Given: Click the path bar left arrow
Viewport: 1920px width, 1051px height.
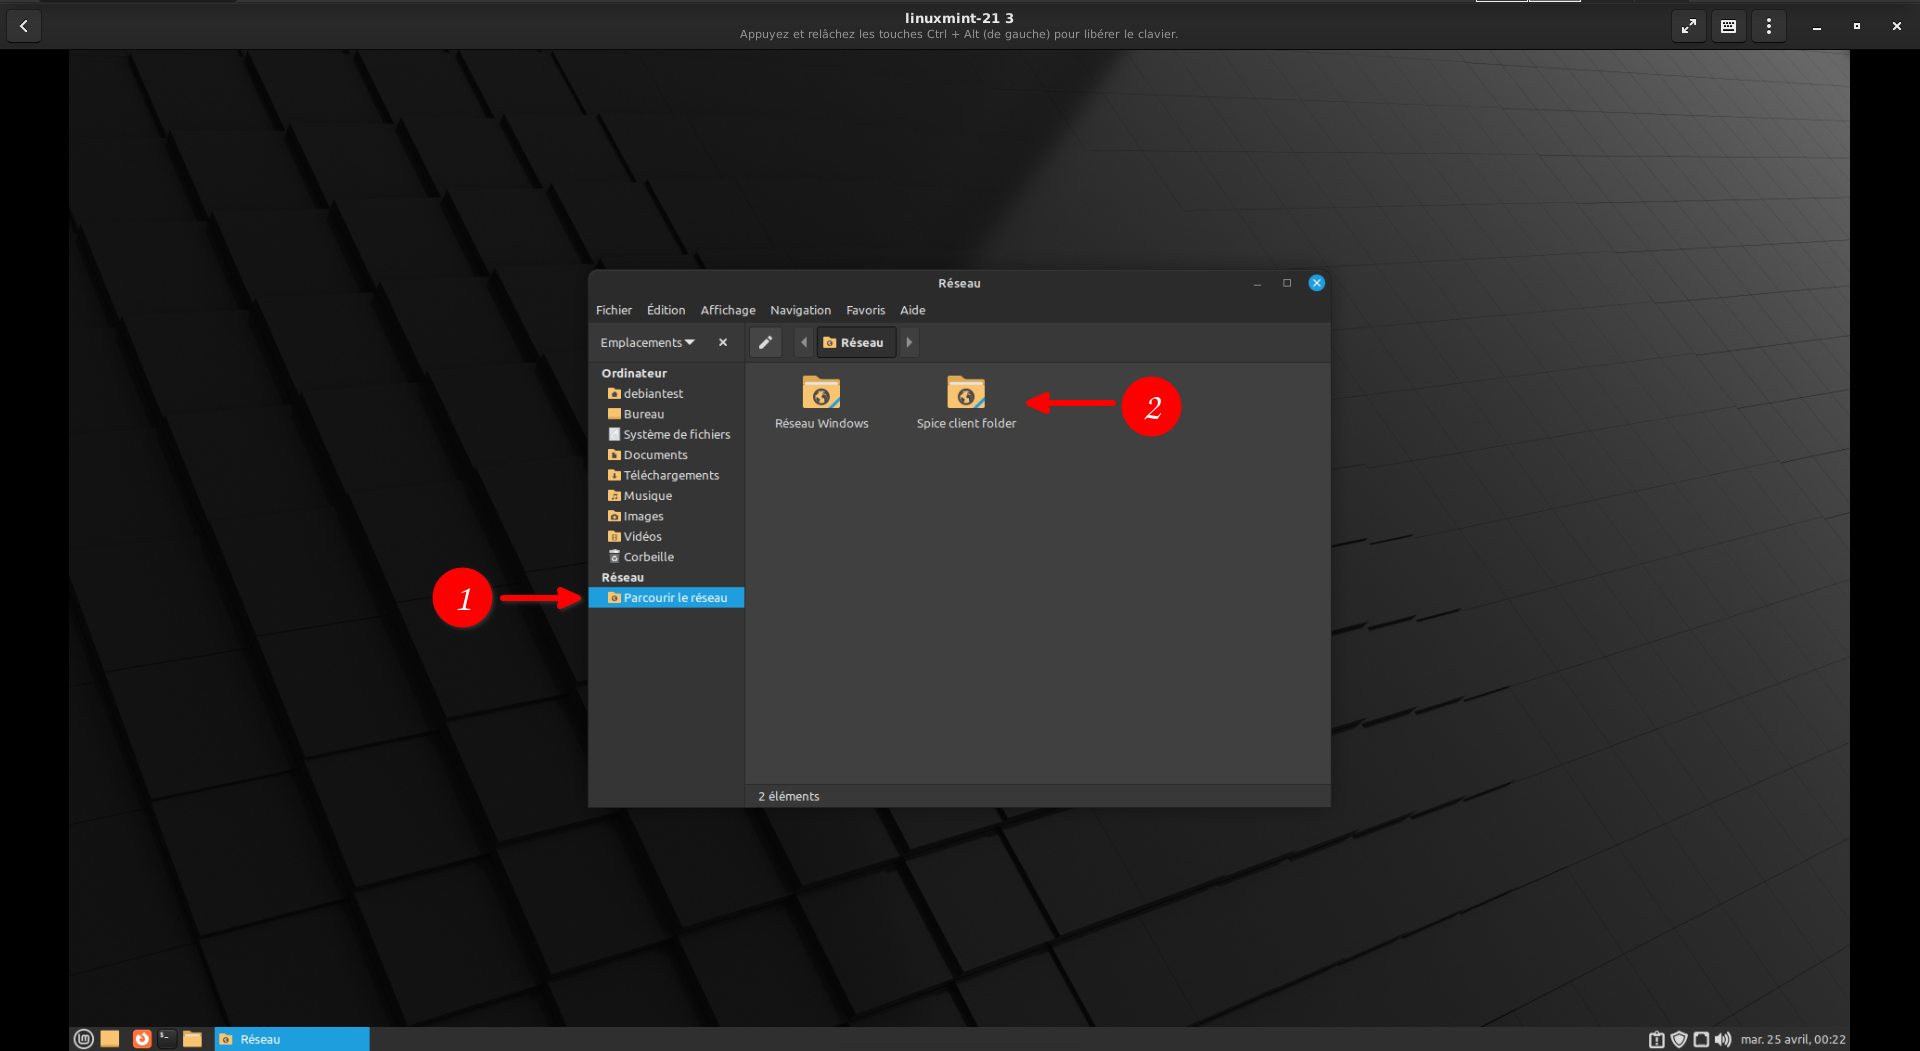Looking at the screenshot, I should pyautogui.click(x=804, y=342).
